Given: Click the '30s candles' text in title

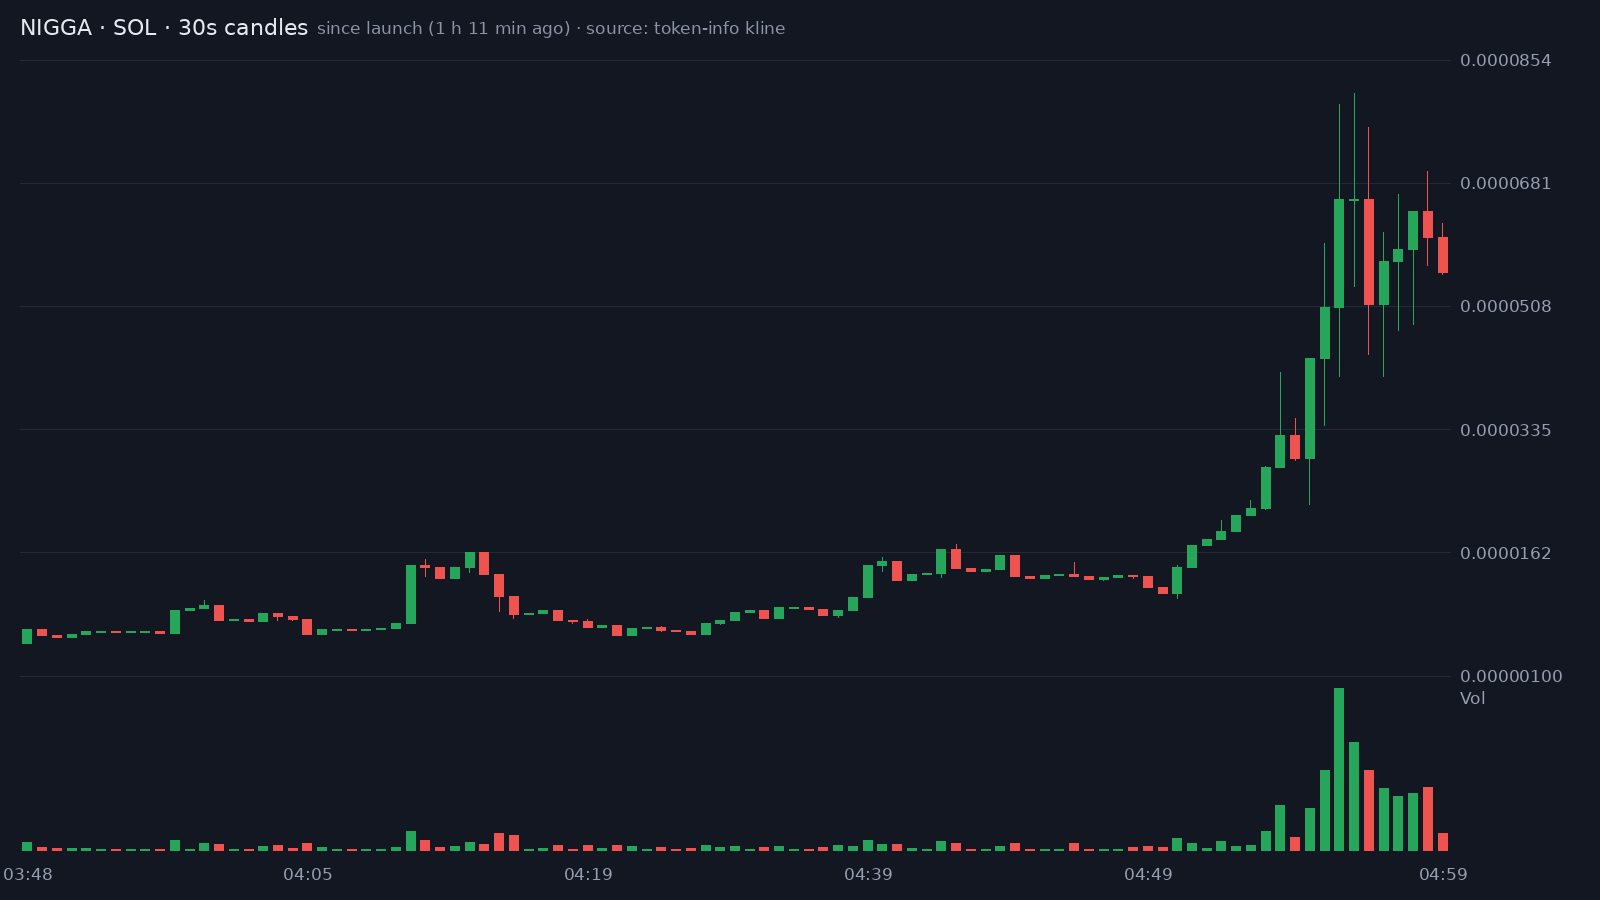Looking at the screenshot, I should click(243, 28).
